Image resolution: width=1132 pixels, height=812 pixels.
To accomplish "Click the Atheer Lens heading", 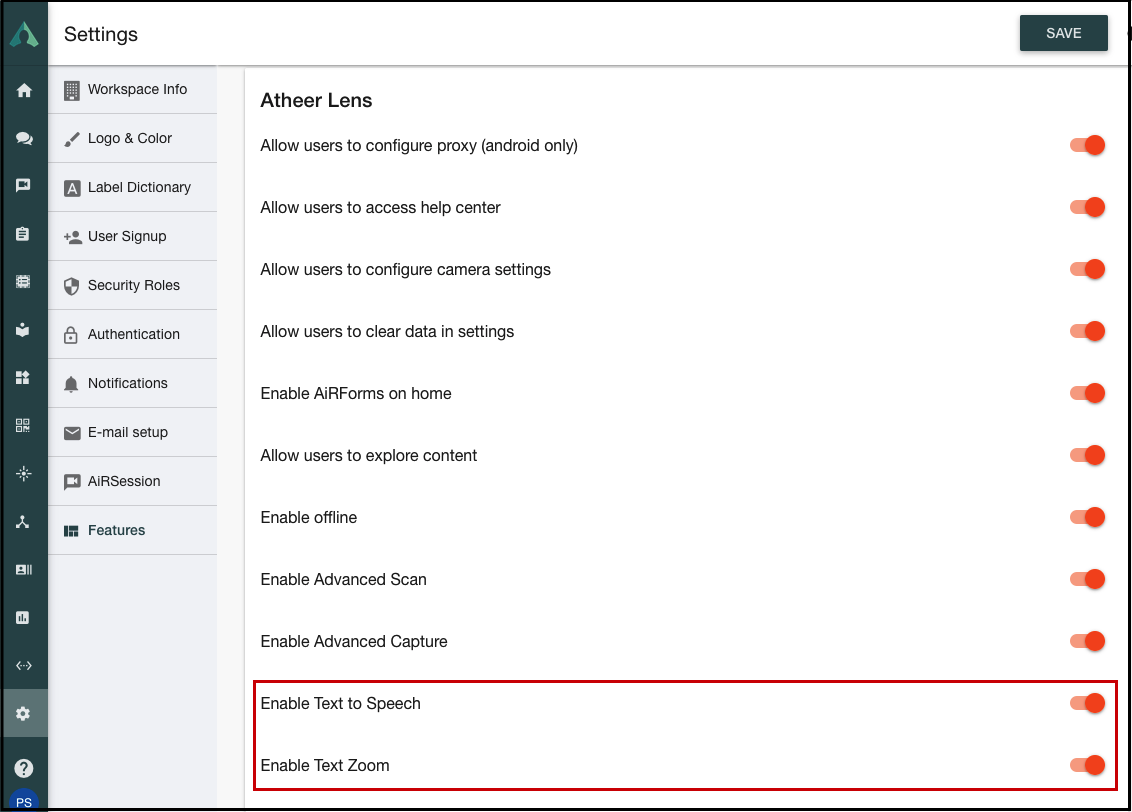I will coord(316,100).
